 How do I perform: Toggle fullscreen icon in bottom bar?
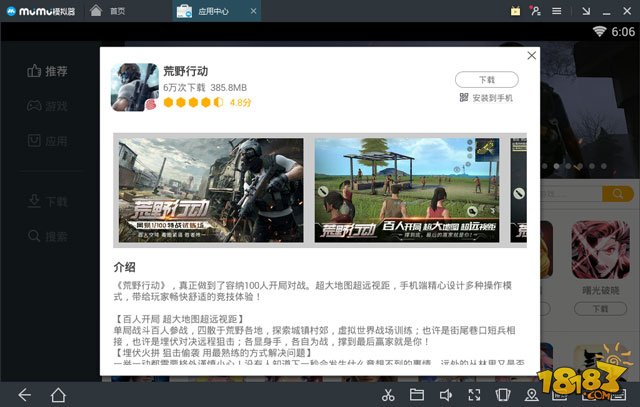click(474, 395)
